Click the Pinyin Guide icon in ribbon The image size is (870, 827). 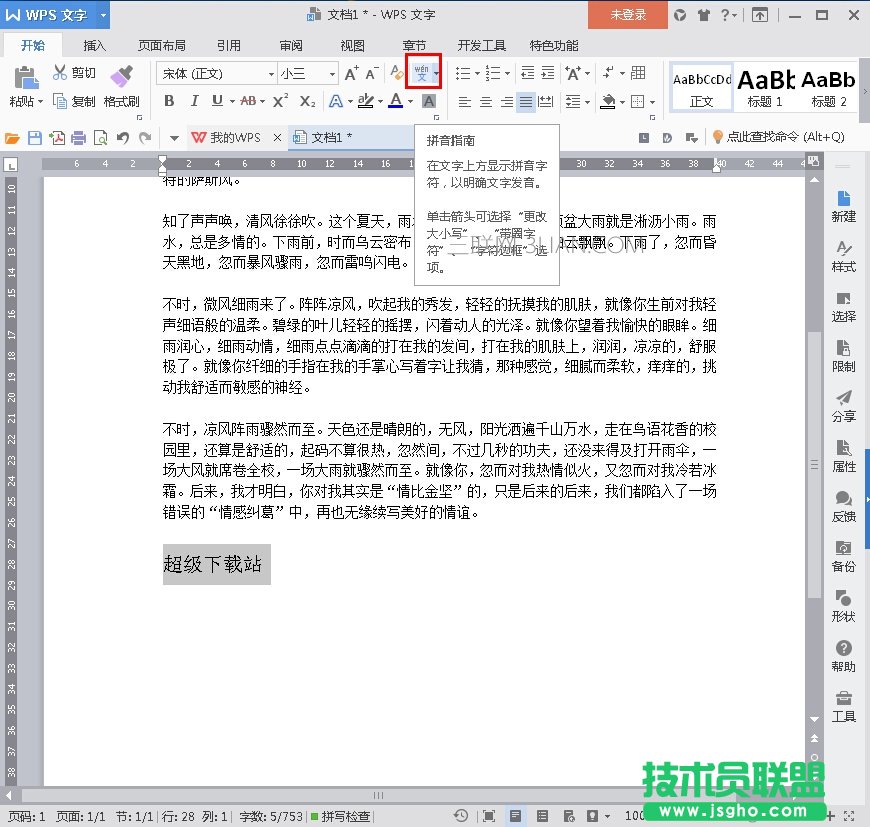click(421, 72)
